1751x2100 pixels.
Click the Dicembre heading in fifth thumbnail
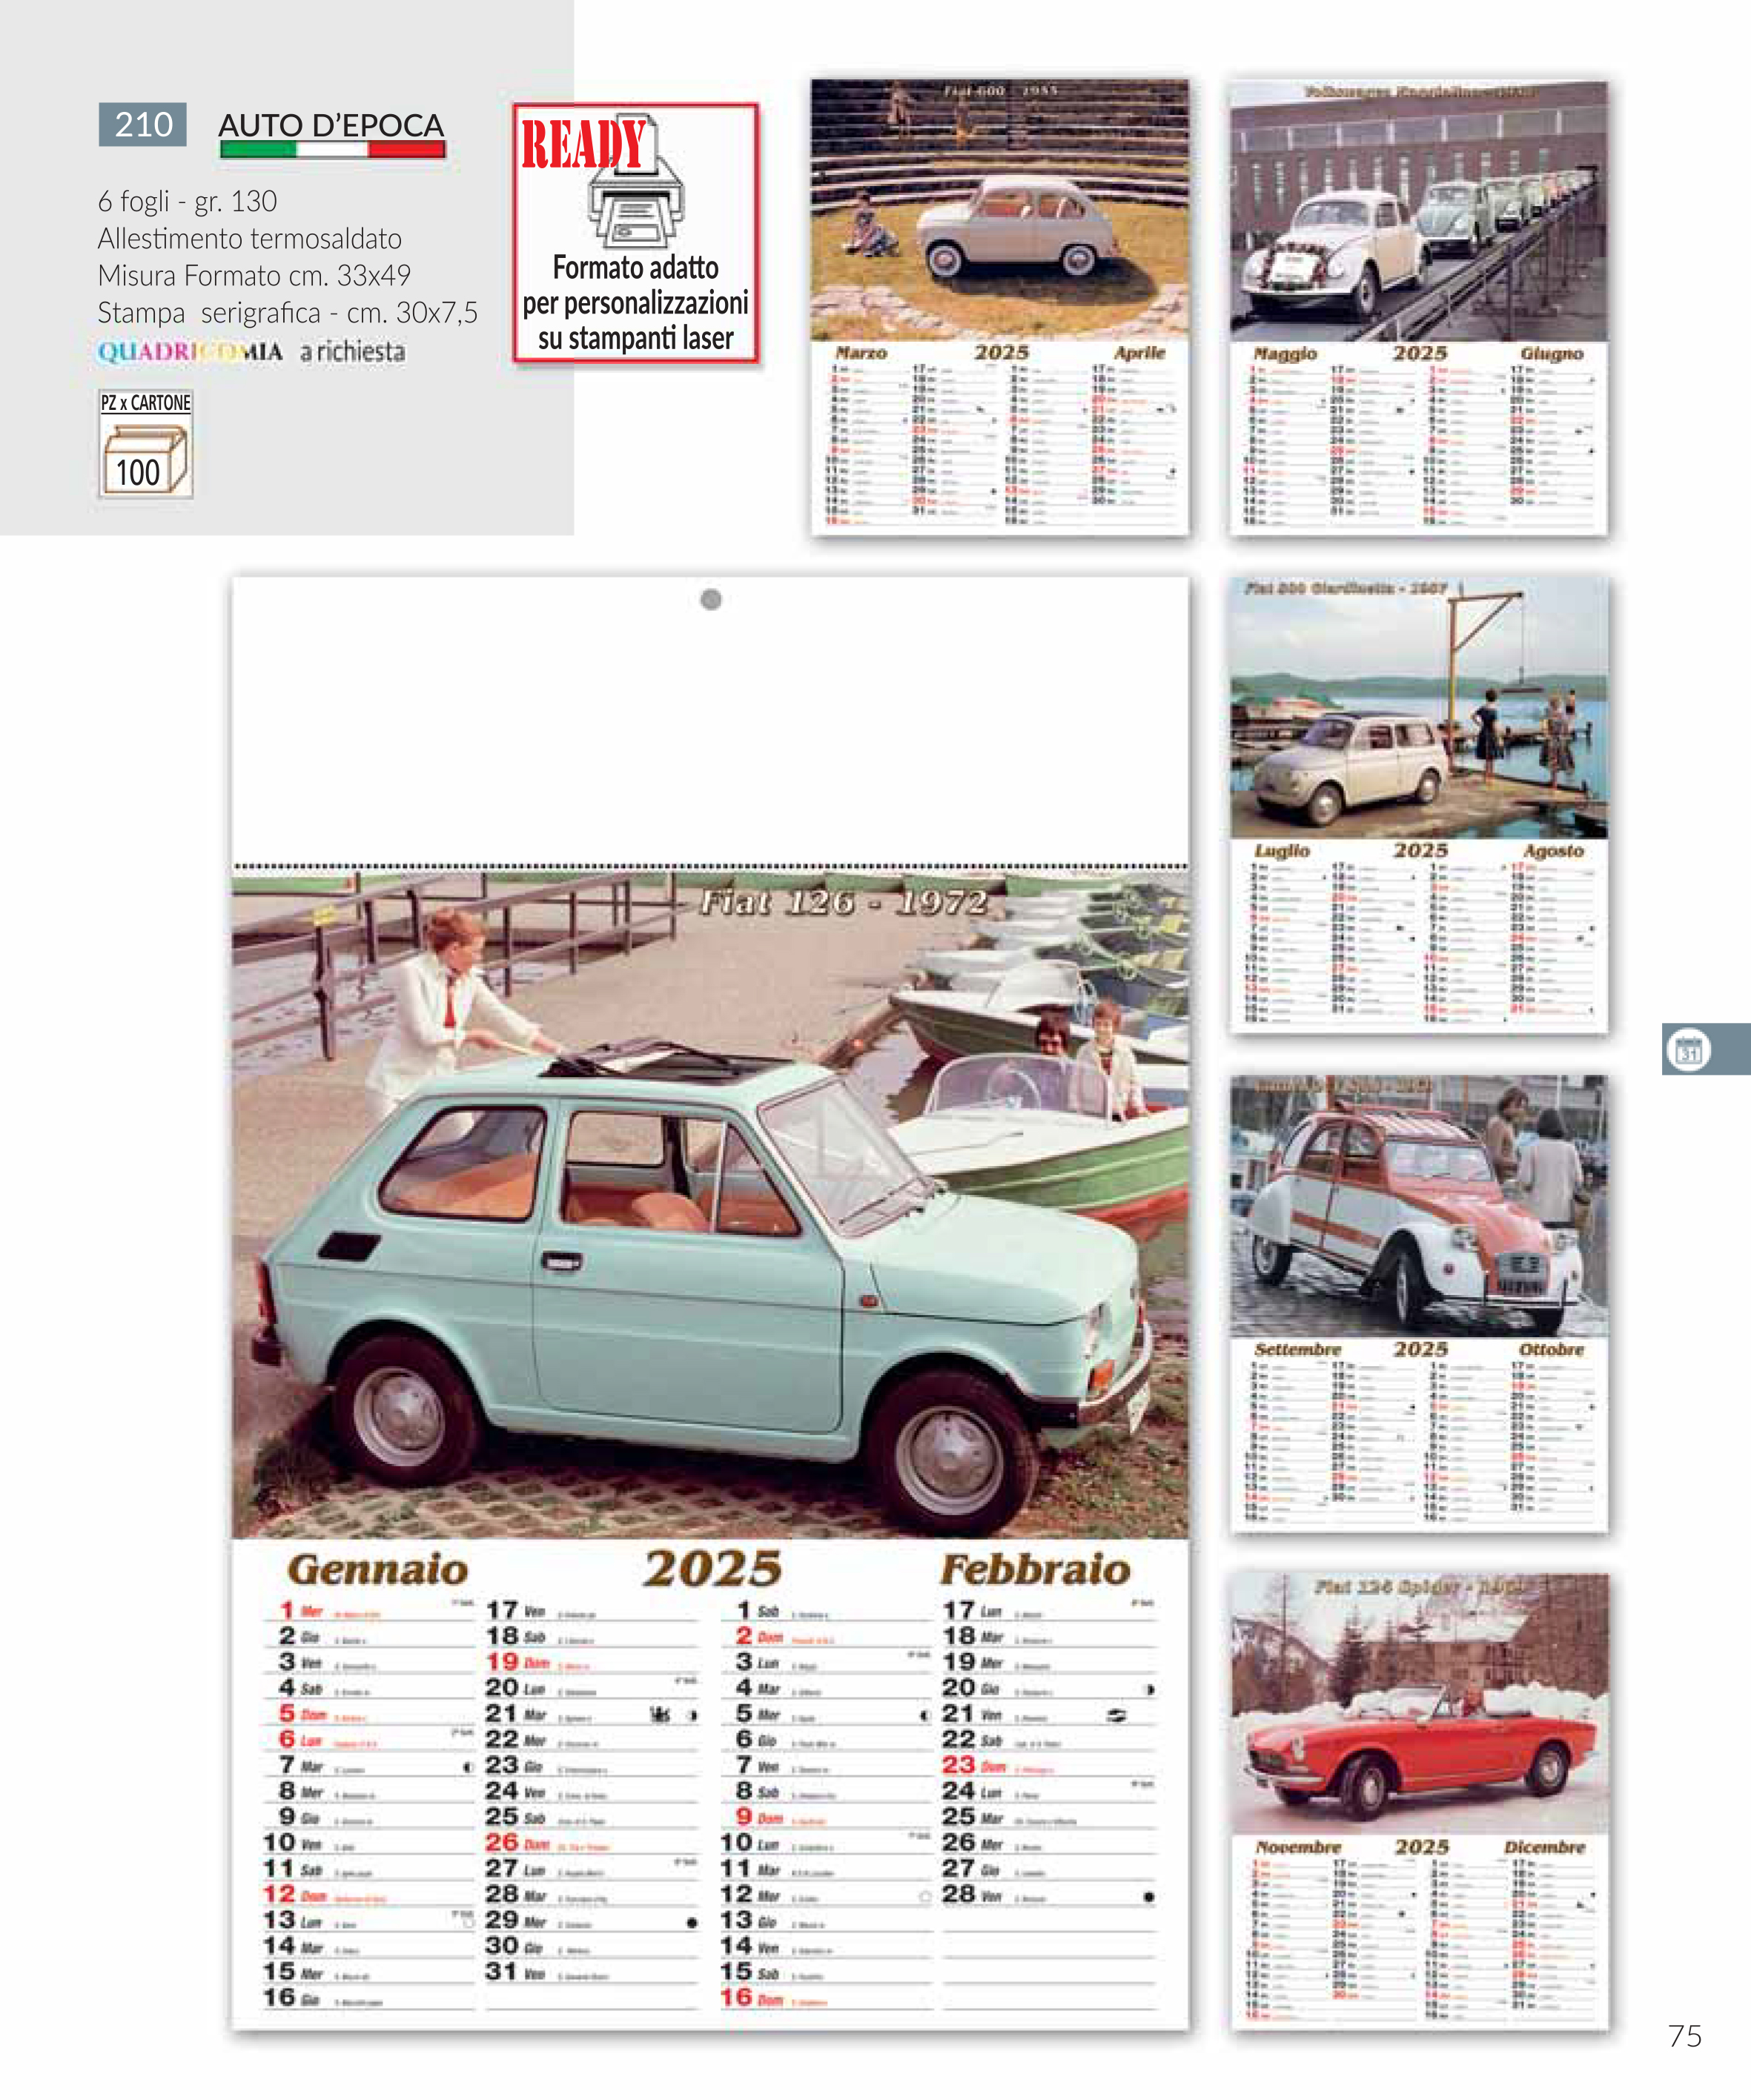pyautogui.click(x=1545, y=1847)
